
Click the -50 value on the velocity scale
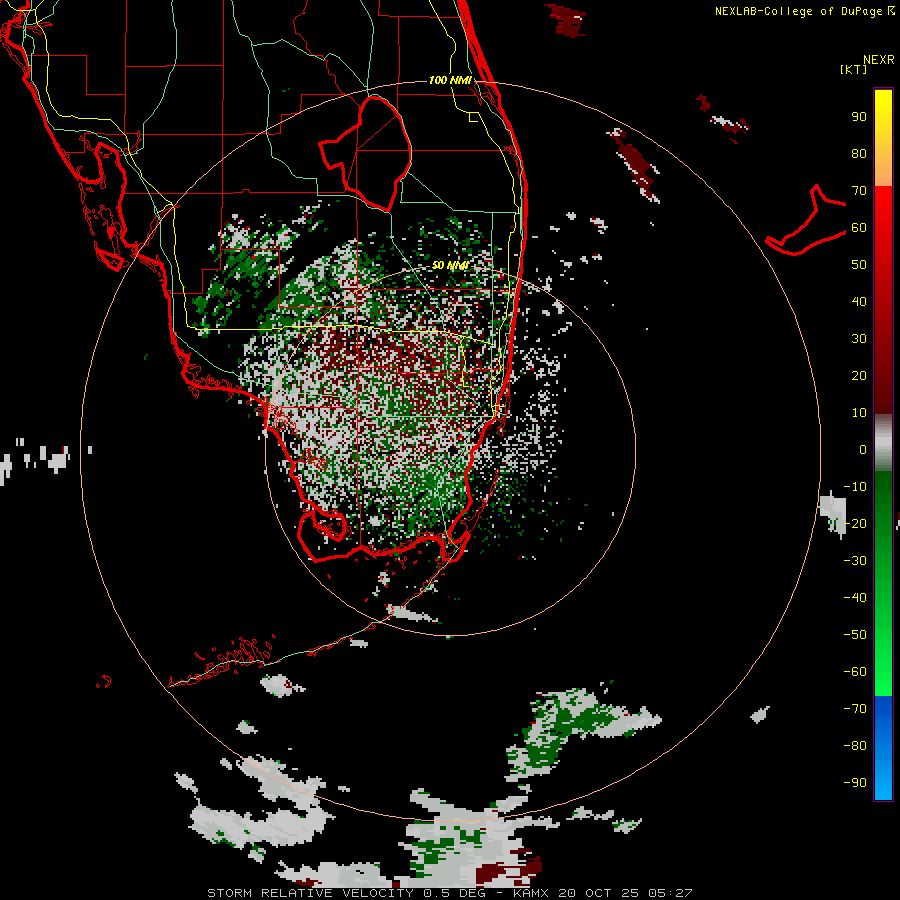tap(855, 635)
